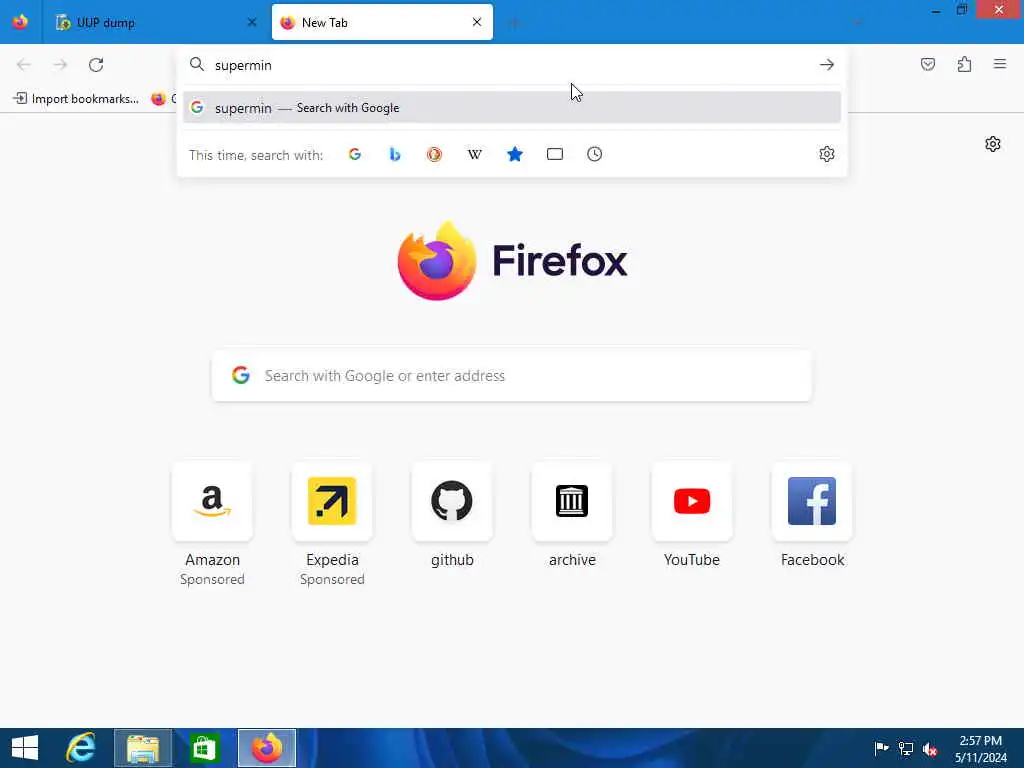Open list all tabs dropdown arrow
Screen dimensions: 1024x768
857,23
